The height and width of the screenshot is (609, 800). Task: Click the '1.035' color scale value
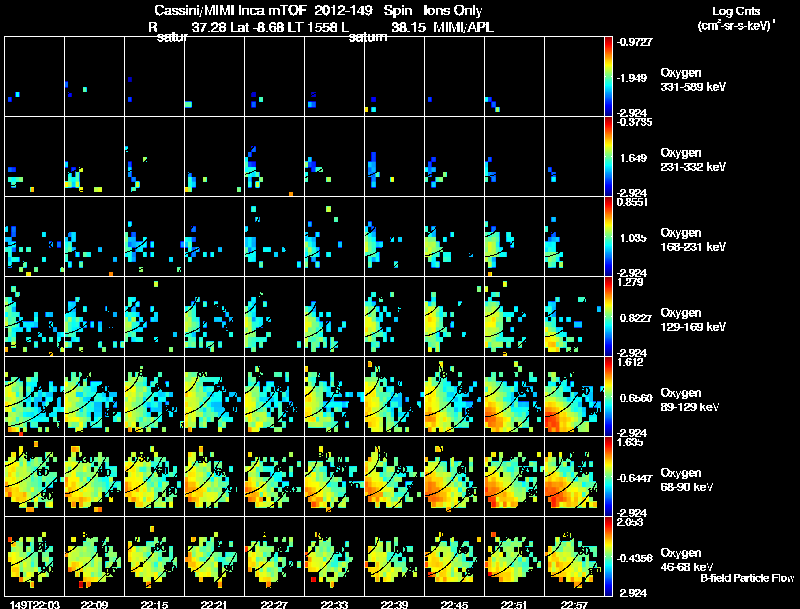(633, 238)
